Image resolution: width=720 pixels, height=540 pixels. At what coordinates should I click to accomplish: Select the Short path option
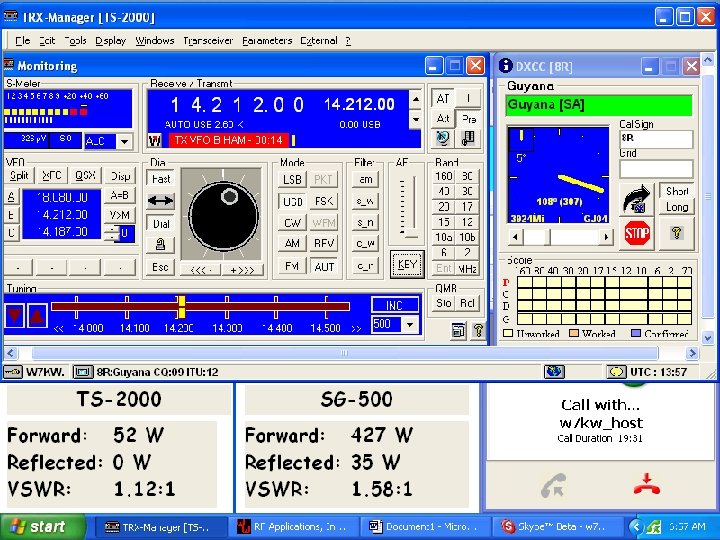[677, 191]
